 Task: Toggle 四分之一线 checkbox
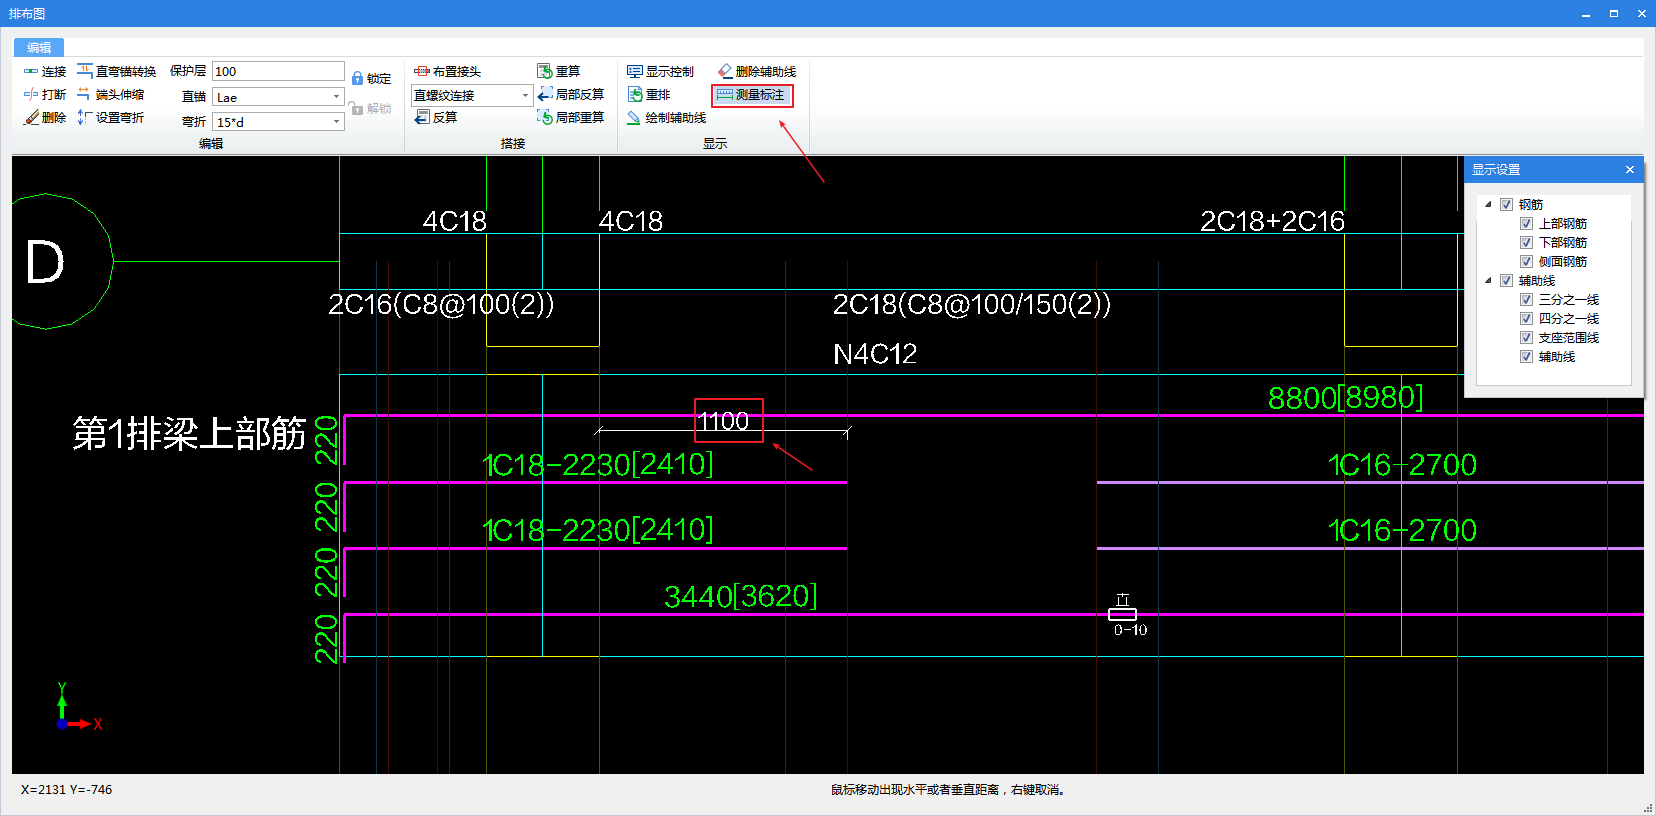click(x=1526, y=319)
